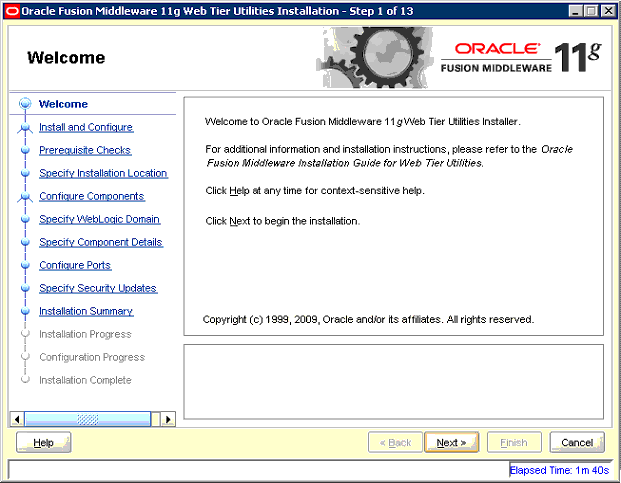Click the Installation Summary step node icon
Screen dimensions: 621x483
25,311
